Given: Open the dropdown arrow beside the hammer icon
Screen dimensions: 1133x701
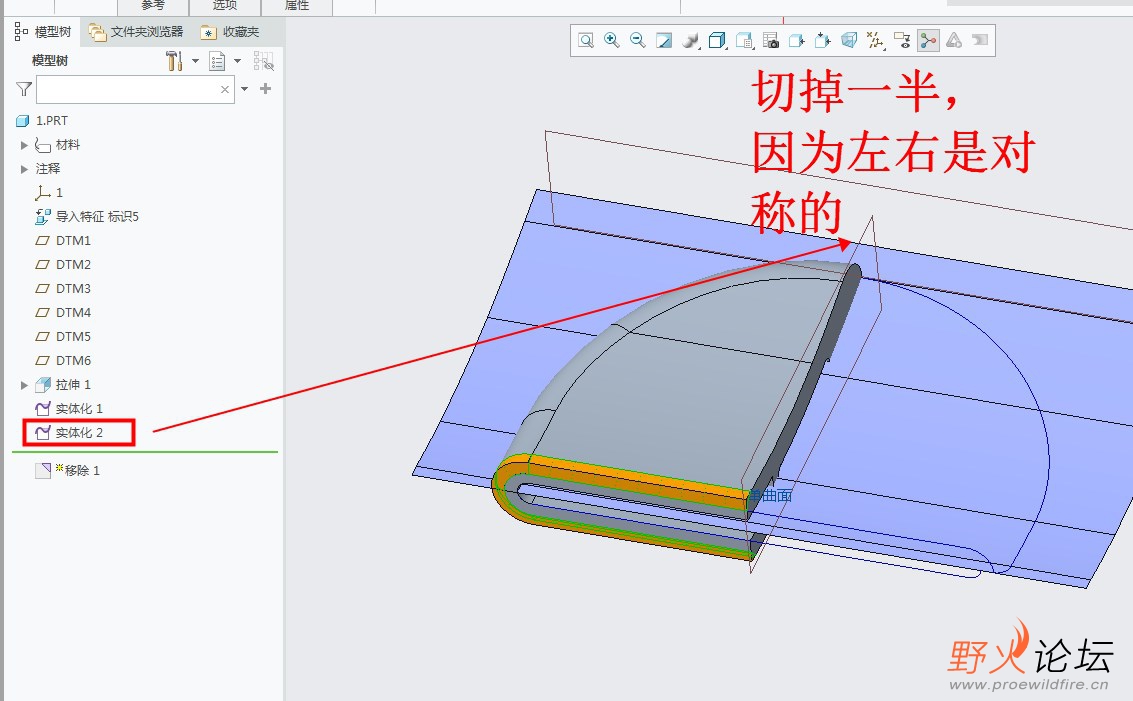Looking at the screenshot, I should click(195, 61).
